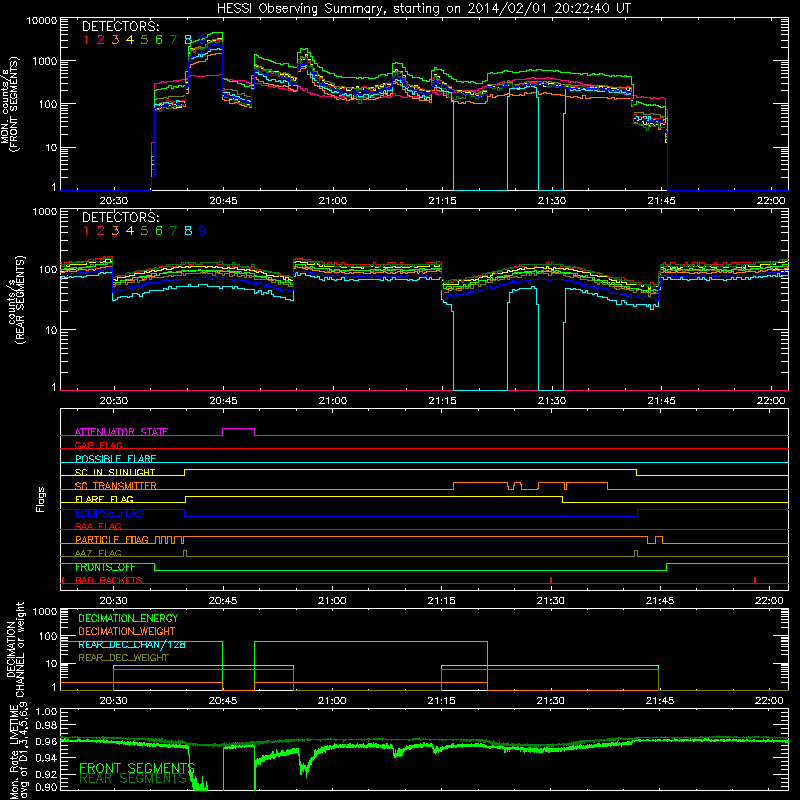
Task: Click the 1.00 tick on the livetime axis
Action: (x=46, y=711)
